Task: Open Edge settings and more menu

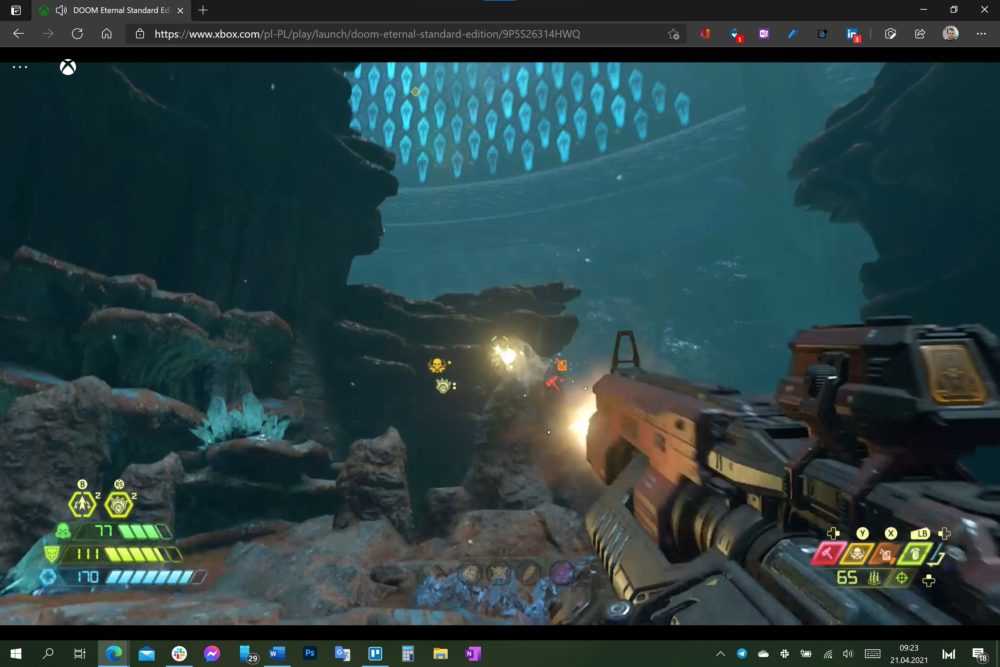Action: [x=981, y=34]
